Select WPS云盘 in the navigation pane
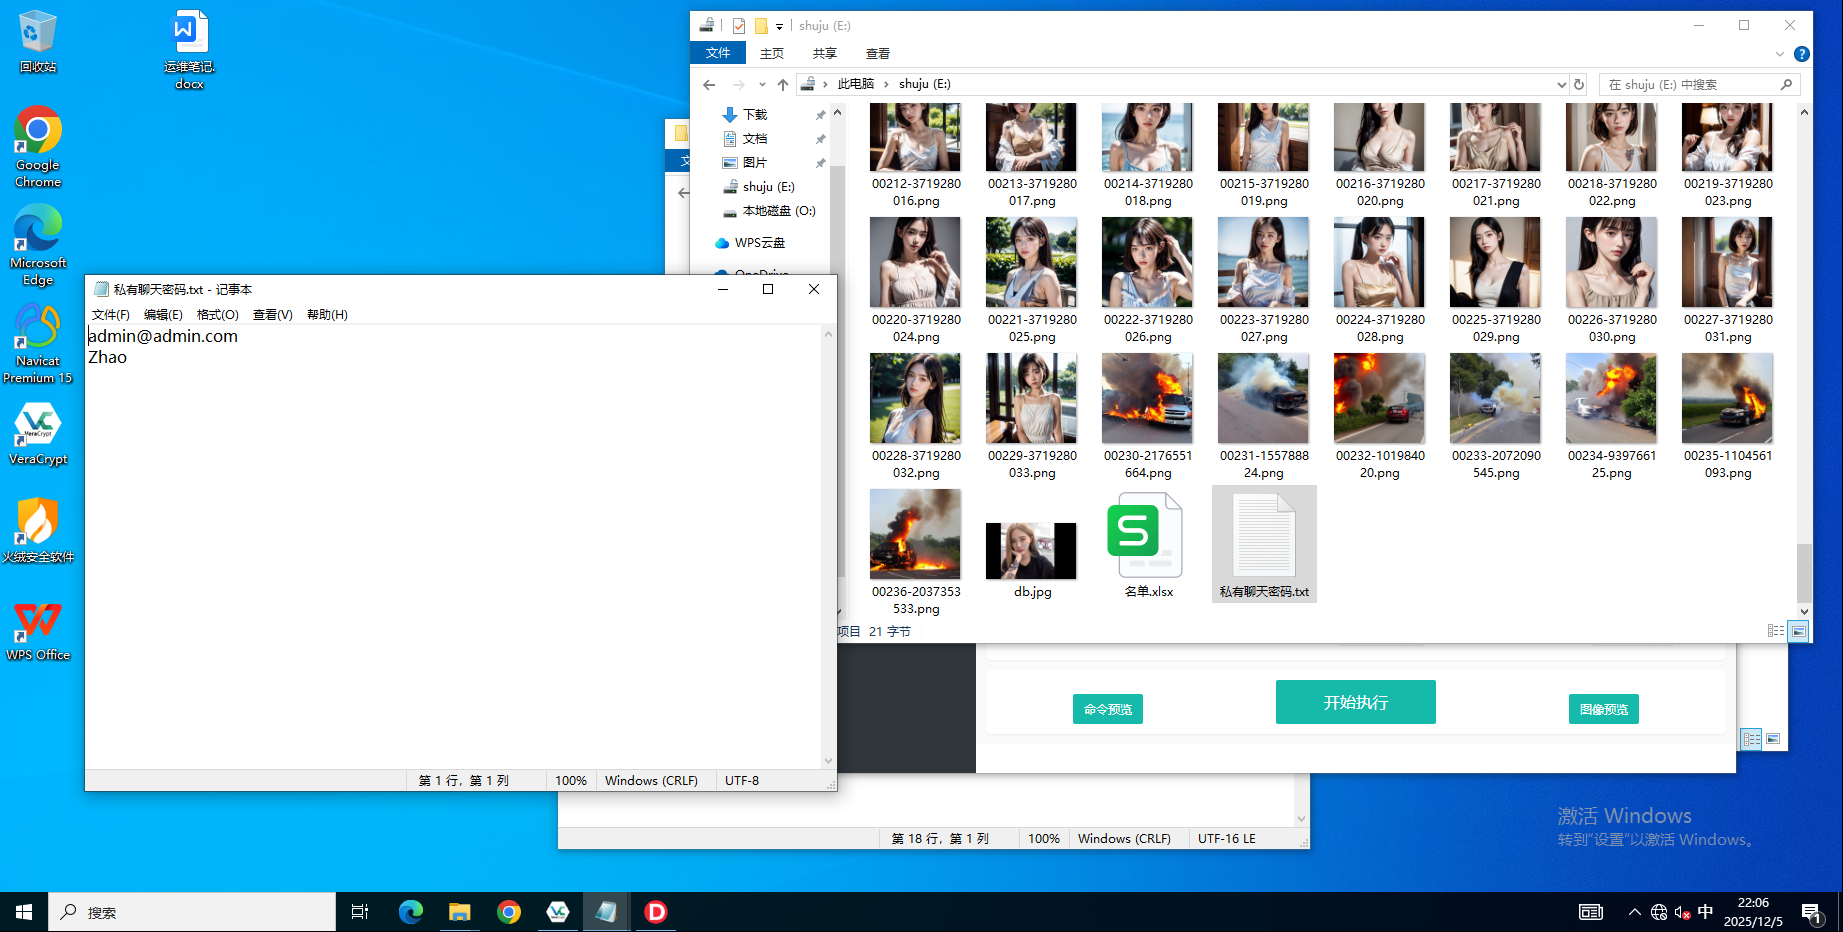 click(x=759, y=243)
